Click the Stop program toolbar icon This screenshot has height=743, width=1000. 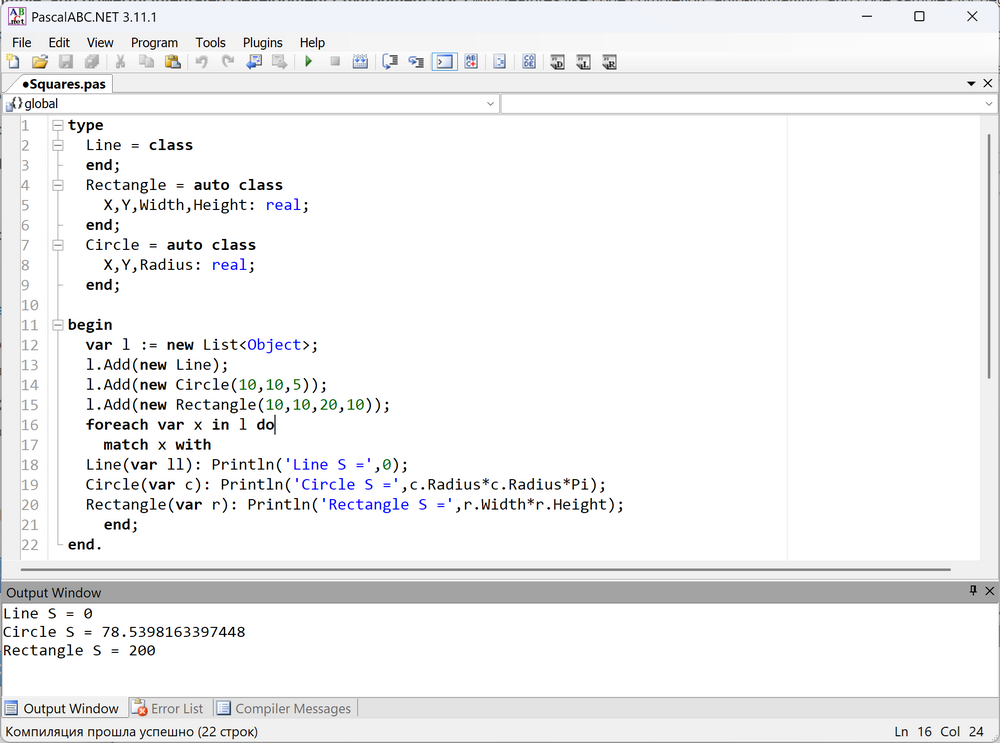(335, 62)
